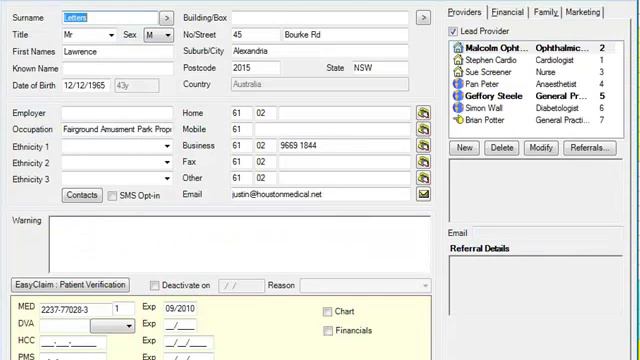The height and width of the screenshot is (360, 640).
Task: Click the globe icon beside Simon Wall
Action: pyautogui.click(x=458, y=108)
